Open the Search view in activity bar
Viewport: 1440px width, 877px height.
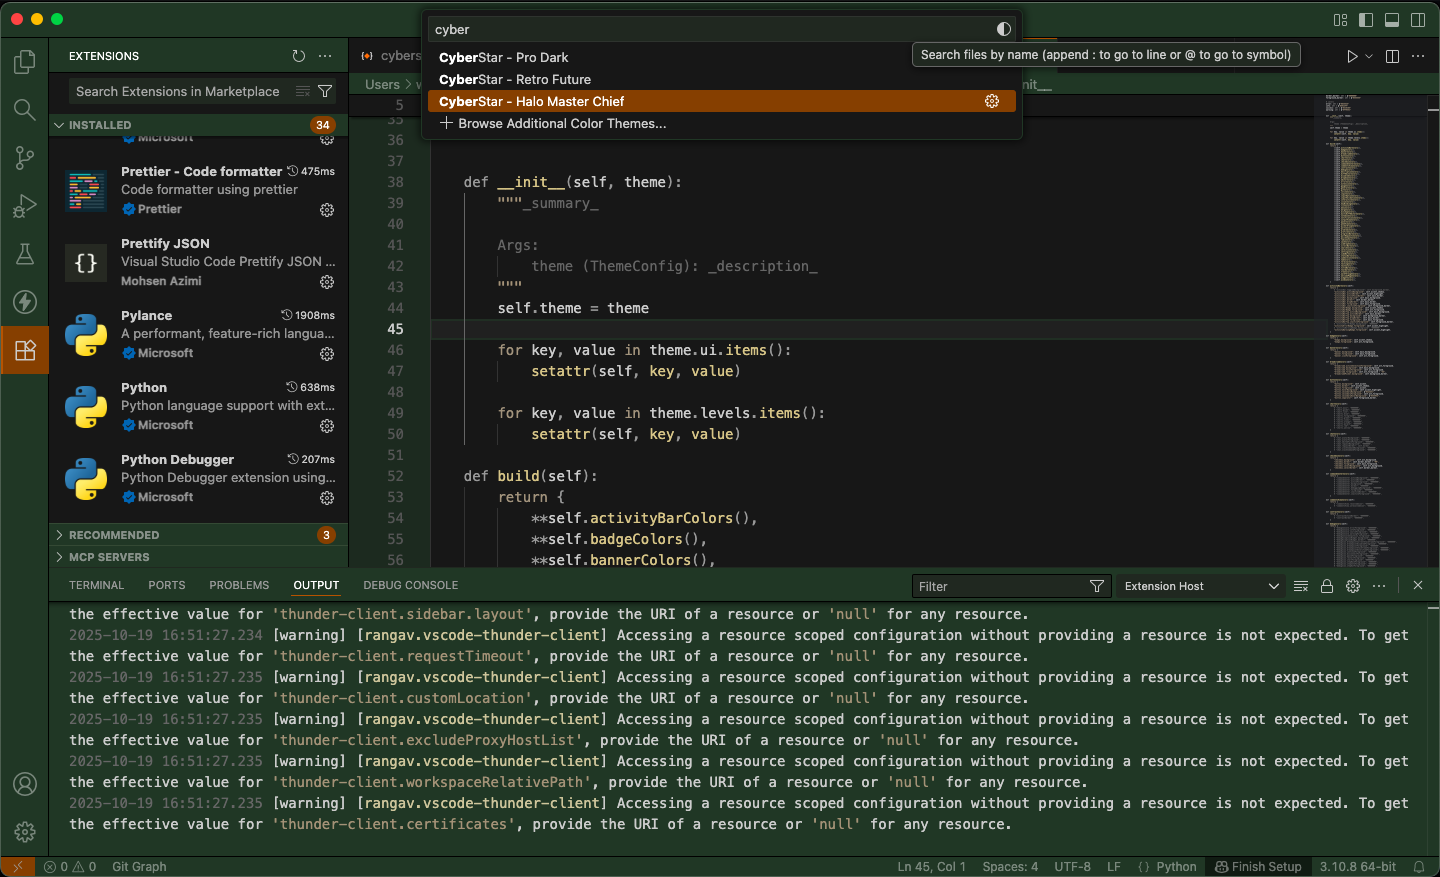coord(24,109)
